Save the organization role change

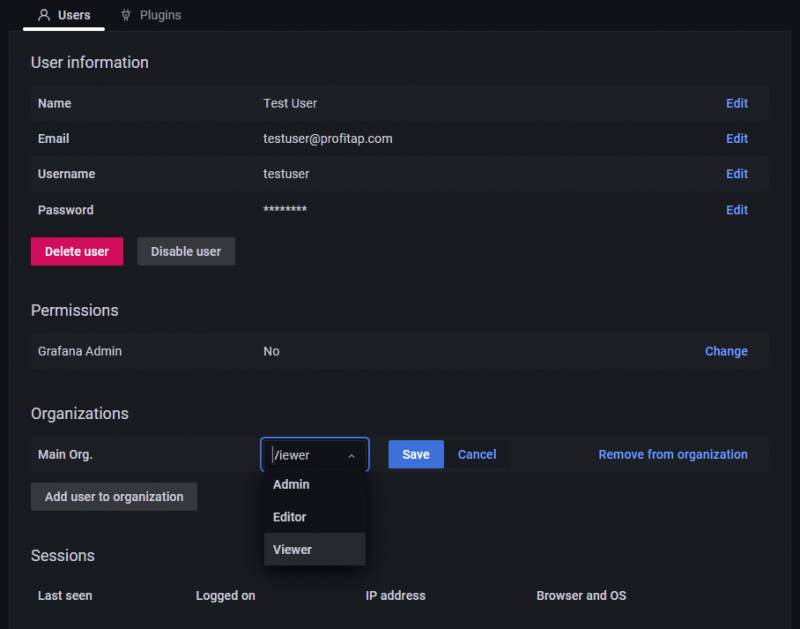tap(416, 454)
